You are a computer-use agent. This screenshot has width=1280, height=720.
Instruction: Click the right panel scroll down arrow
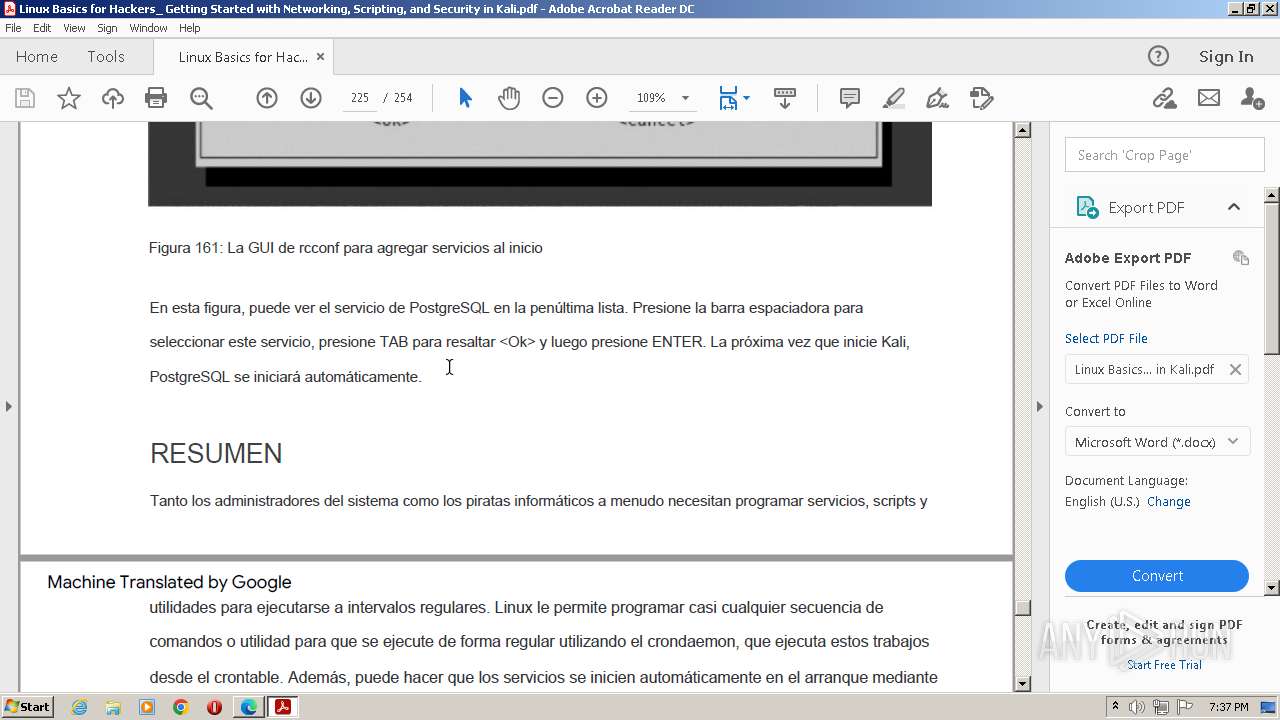point(1272,588)
